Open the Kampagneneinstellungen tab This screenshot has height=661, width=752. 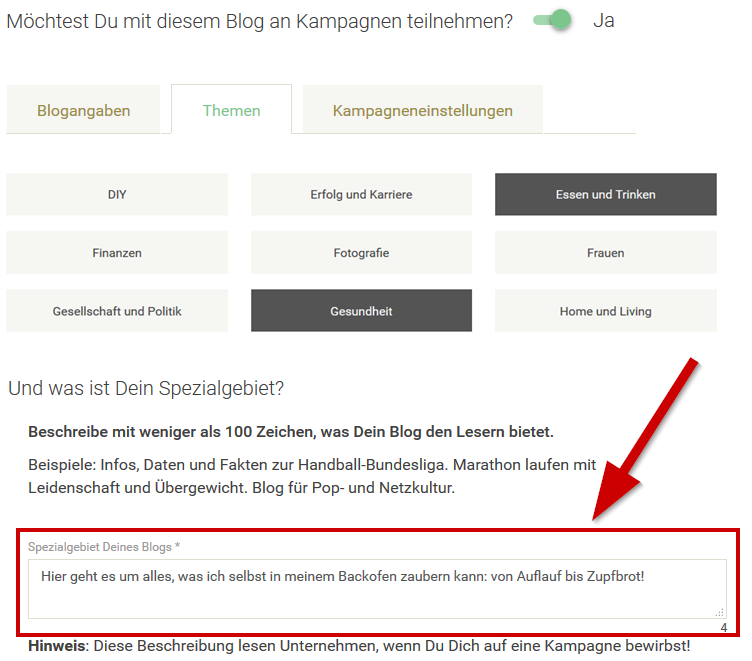pos(422,111)
